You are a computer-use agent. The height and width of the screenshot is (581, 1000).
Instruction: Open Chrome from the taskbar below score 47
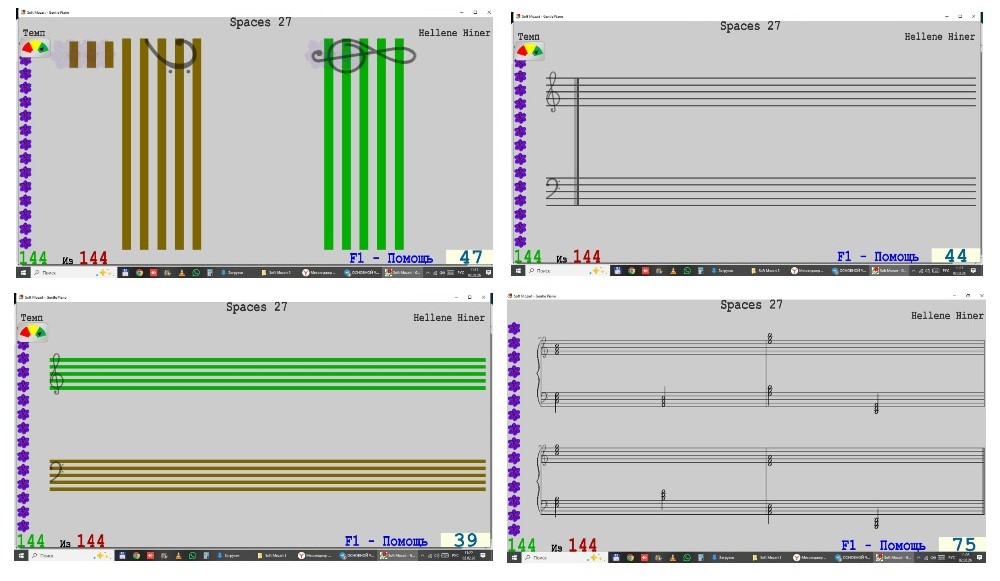point(139,272)
